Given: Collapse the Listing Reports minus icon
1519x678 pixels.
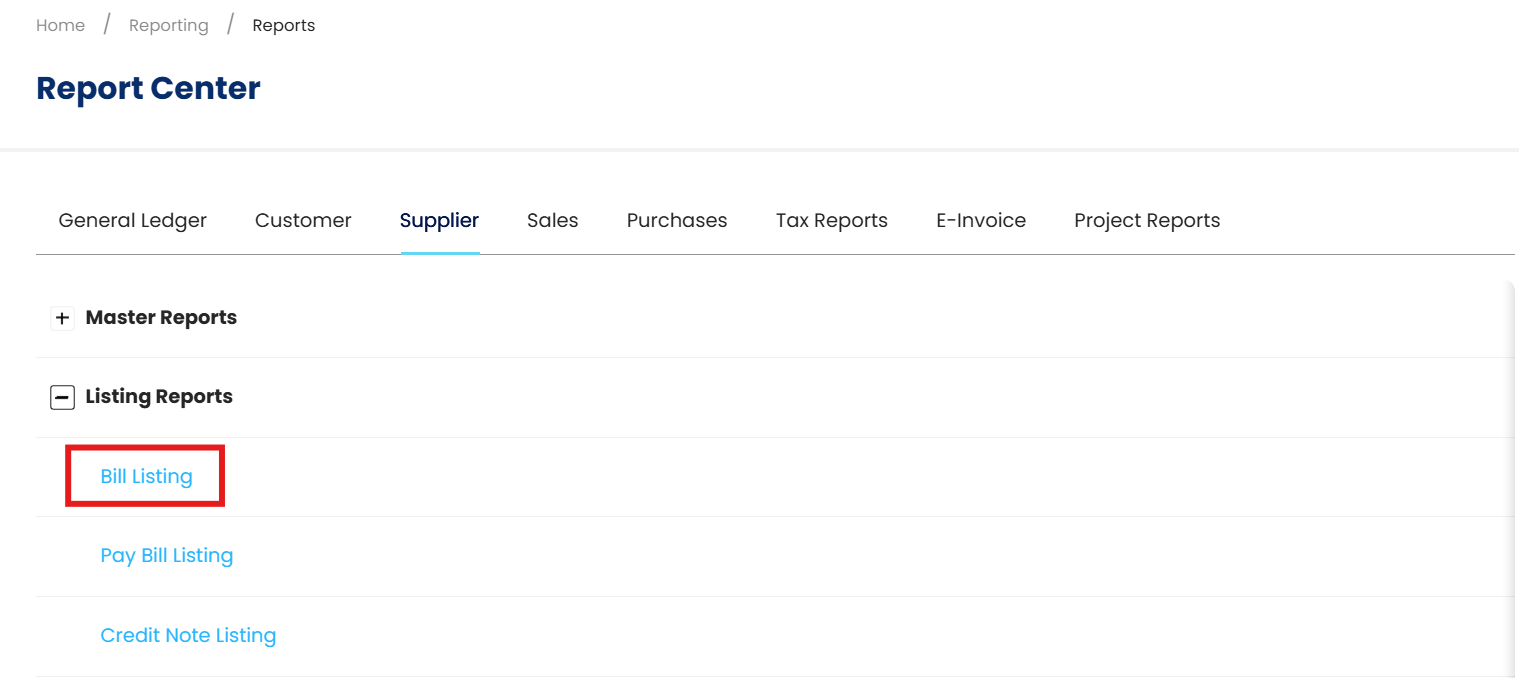Looking at the screenshot, I should click(62, 397).
